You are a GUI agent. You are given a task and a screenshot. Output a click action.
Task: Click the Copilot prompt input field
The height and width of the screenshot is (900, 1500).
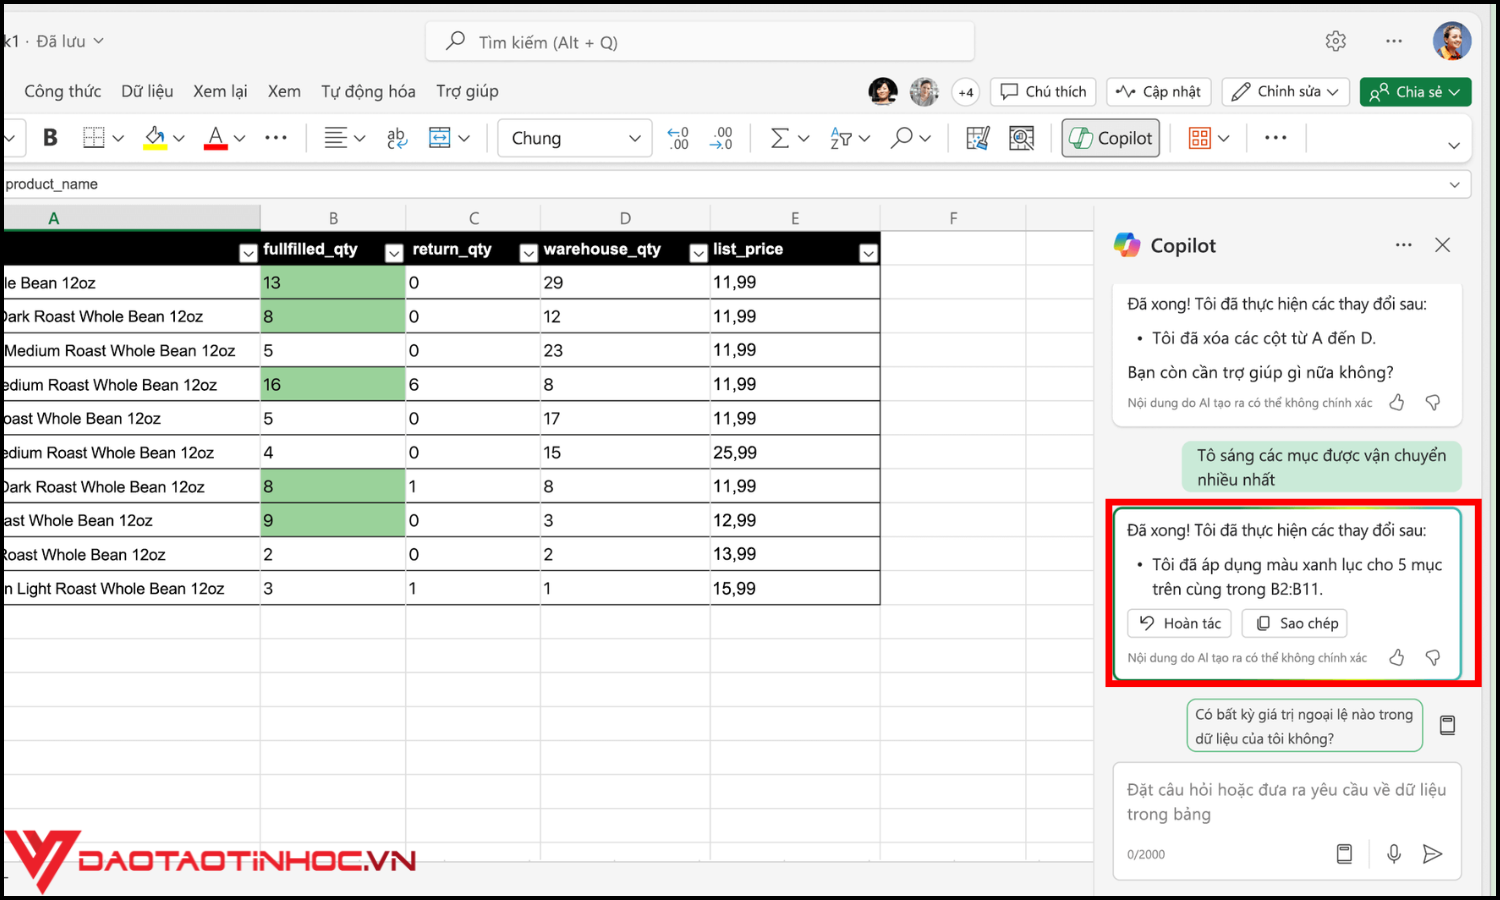[1286, 802]
